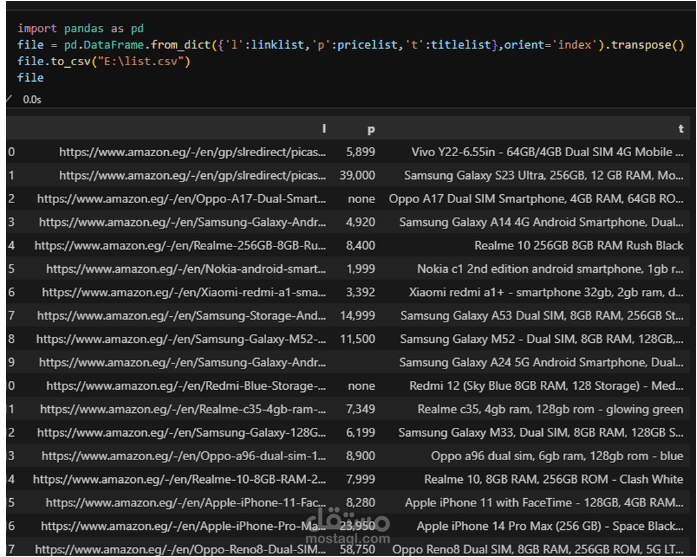
Task: Click the Oppo Reno8 Dual SIM title cell
Action: (537, 549)
